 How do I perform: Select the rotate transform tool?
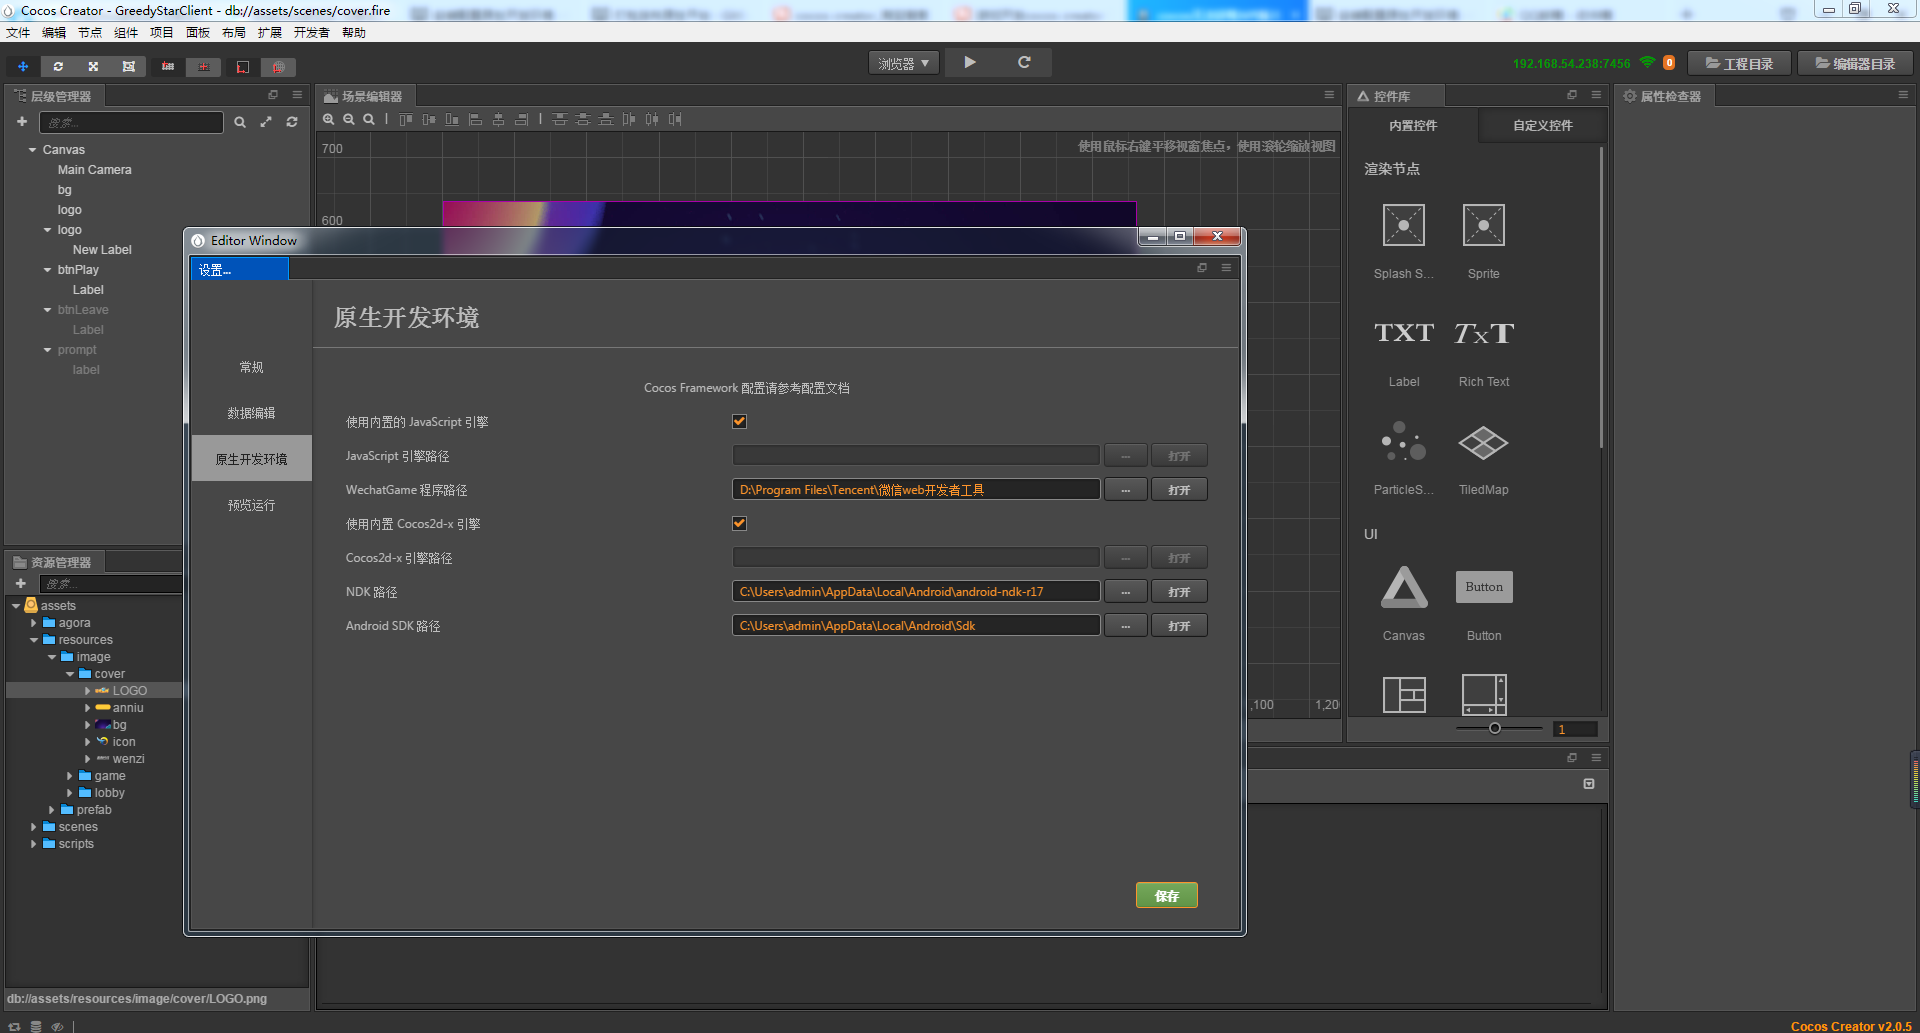pyautogui.click(x=58, y=66)
